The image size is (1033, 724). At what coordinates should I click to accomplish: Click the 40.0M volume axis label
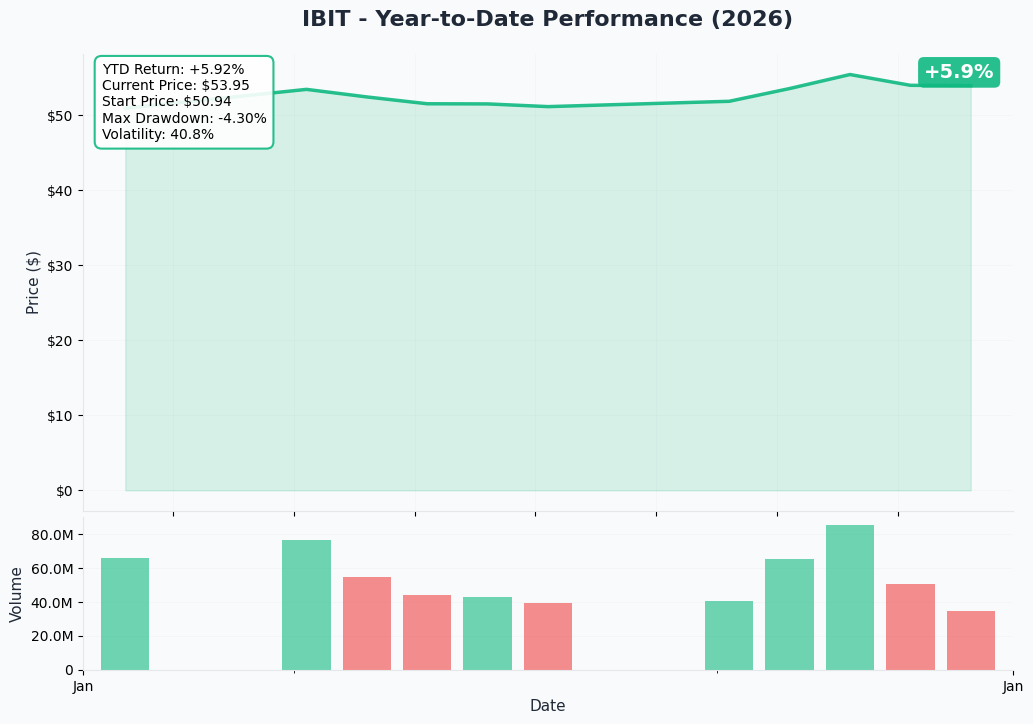point(52,603)
